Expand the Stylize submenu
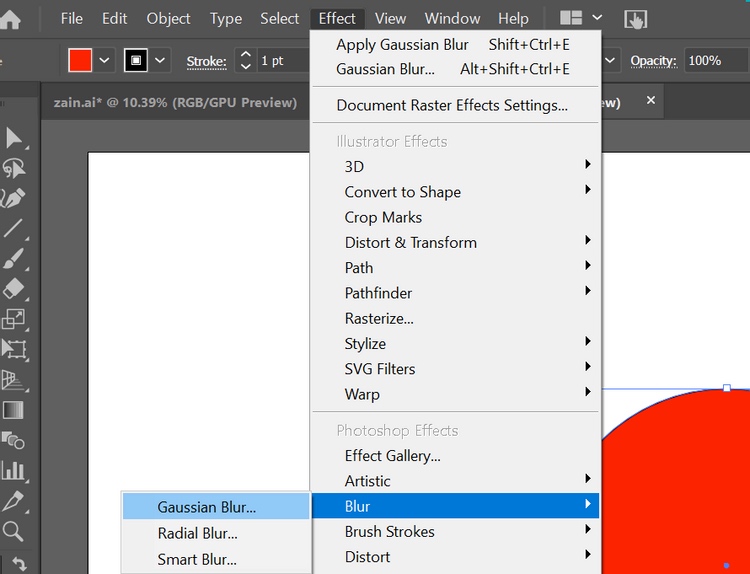 tap(455, 344)
